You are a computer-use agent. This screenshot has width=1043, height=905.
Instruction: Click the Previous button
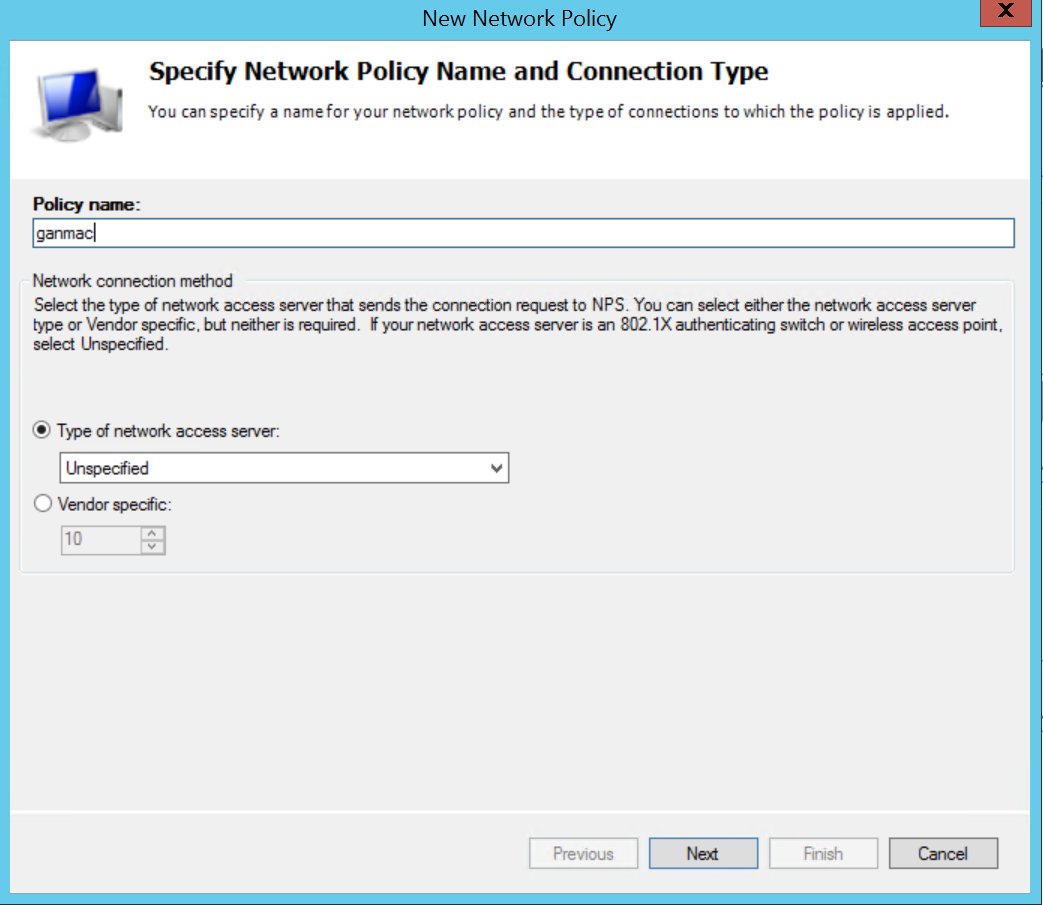click(583, 853)
